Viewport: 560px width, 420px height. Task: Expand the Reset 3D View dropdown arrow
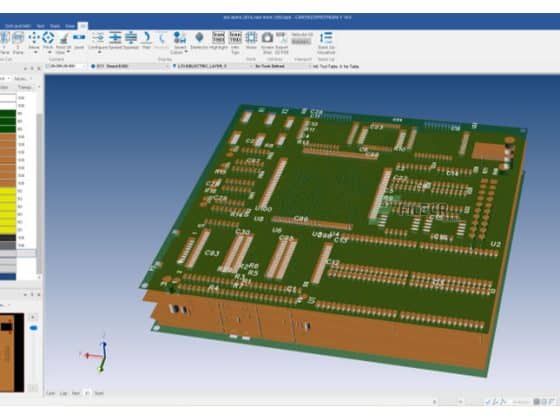[x=68, y=52]
